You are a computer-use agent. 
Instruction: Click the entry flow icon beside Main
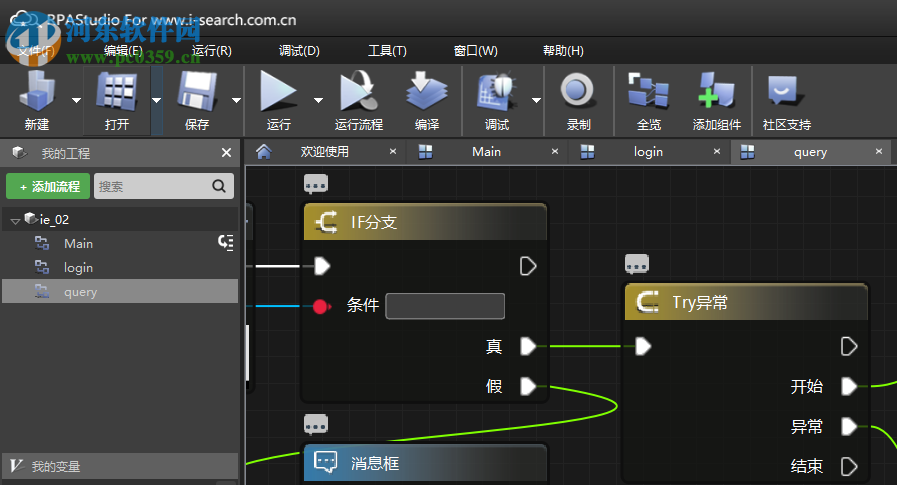(225, 242)
